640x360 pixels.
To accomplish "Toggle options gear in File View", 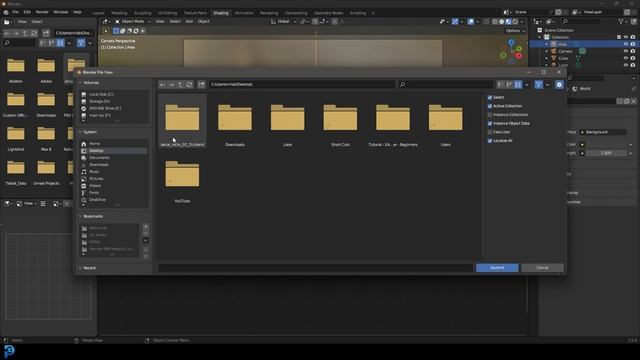I will (559, 84).
